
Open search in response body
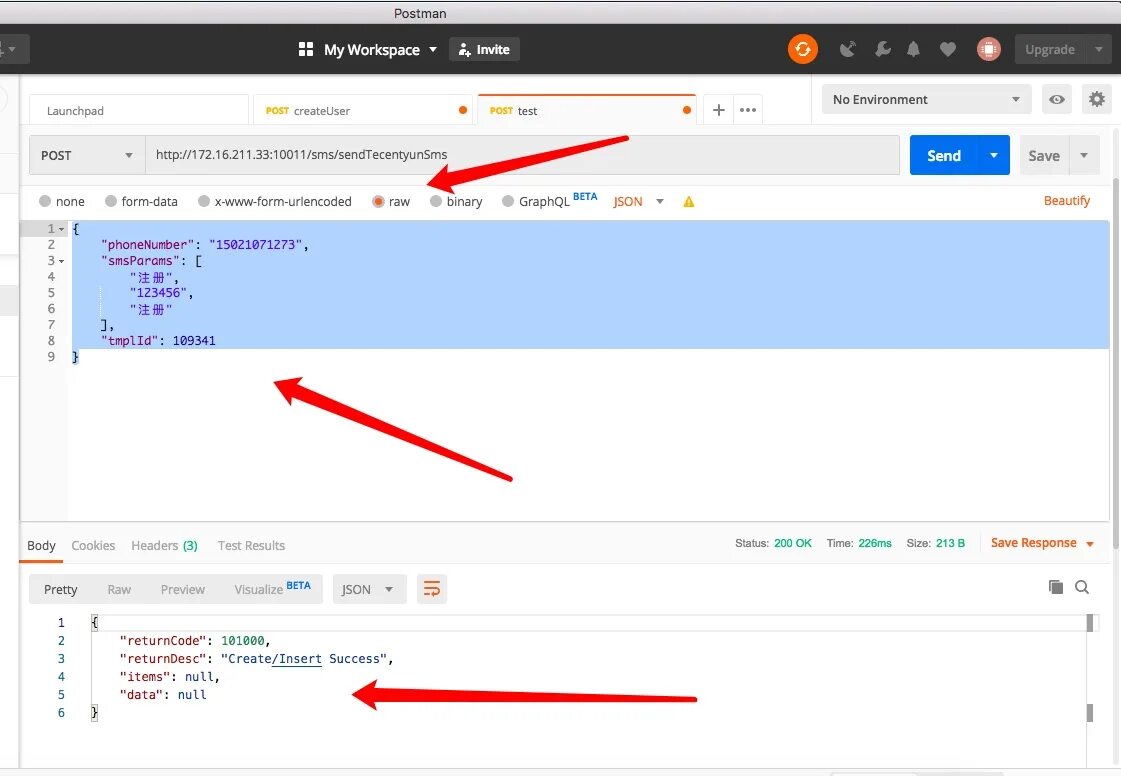coord(1082,587)
